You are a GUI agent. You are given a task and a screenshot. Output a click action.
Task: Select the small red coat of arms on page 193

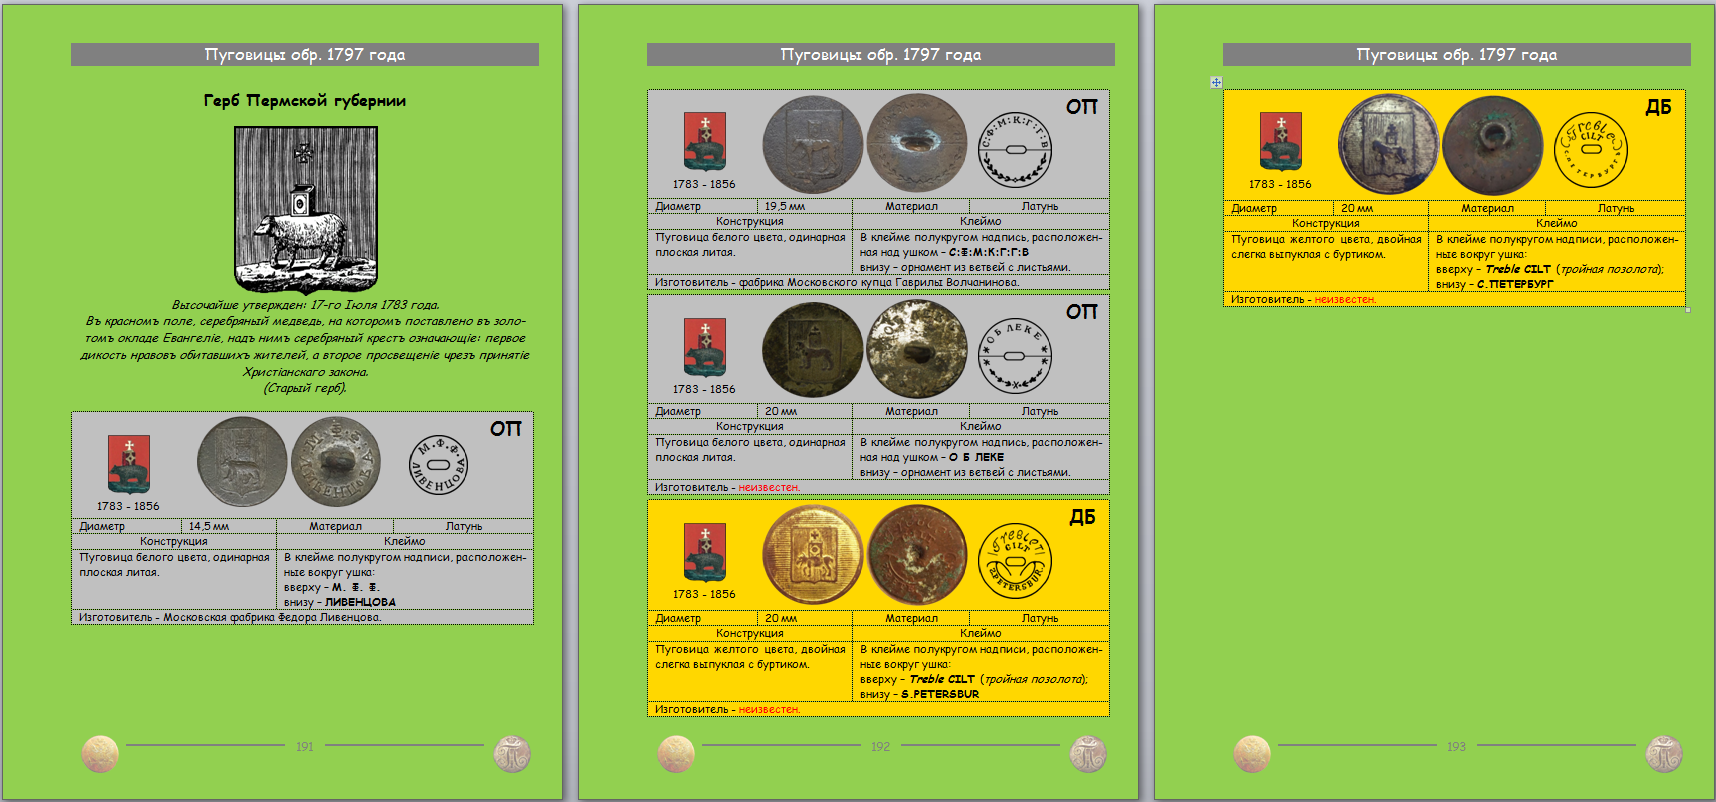click(x=1280, y=141)
